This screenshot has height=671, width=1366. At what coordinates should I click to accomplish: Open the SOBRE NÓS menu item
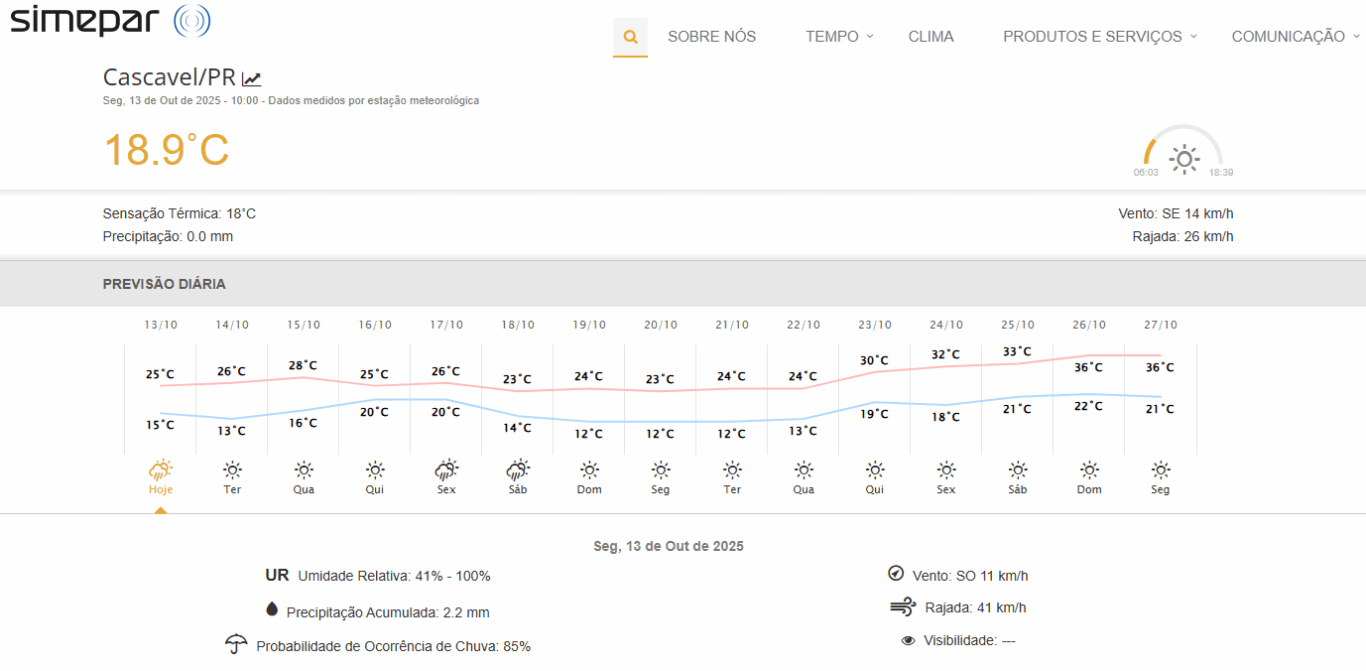pos(711,37)
